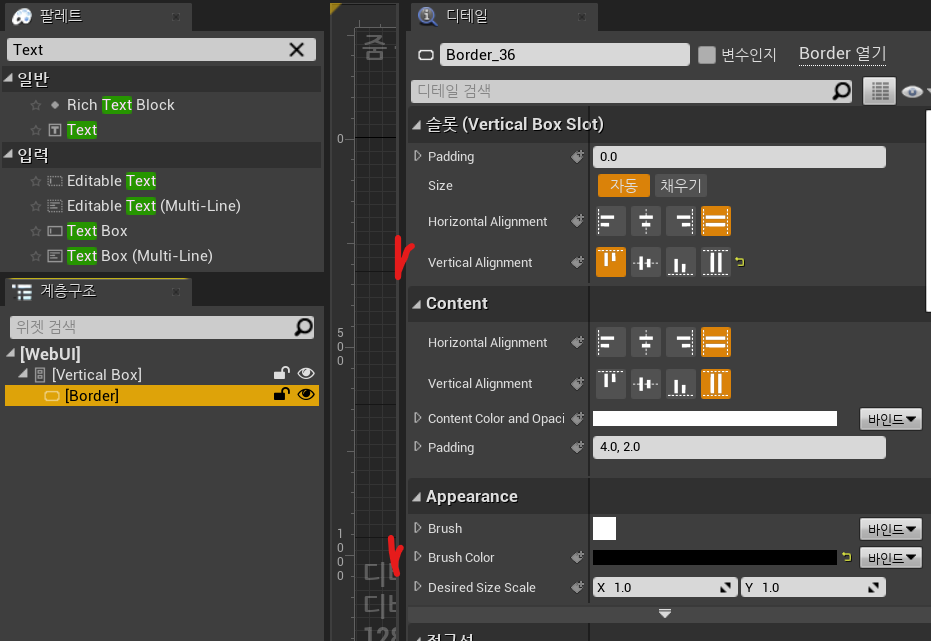The height and width of the screenshot is (641, 931).
Task: Lock the Vertical Box in hierarchy
Action: (283, 374)
